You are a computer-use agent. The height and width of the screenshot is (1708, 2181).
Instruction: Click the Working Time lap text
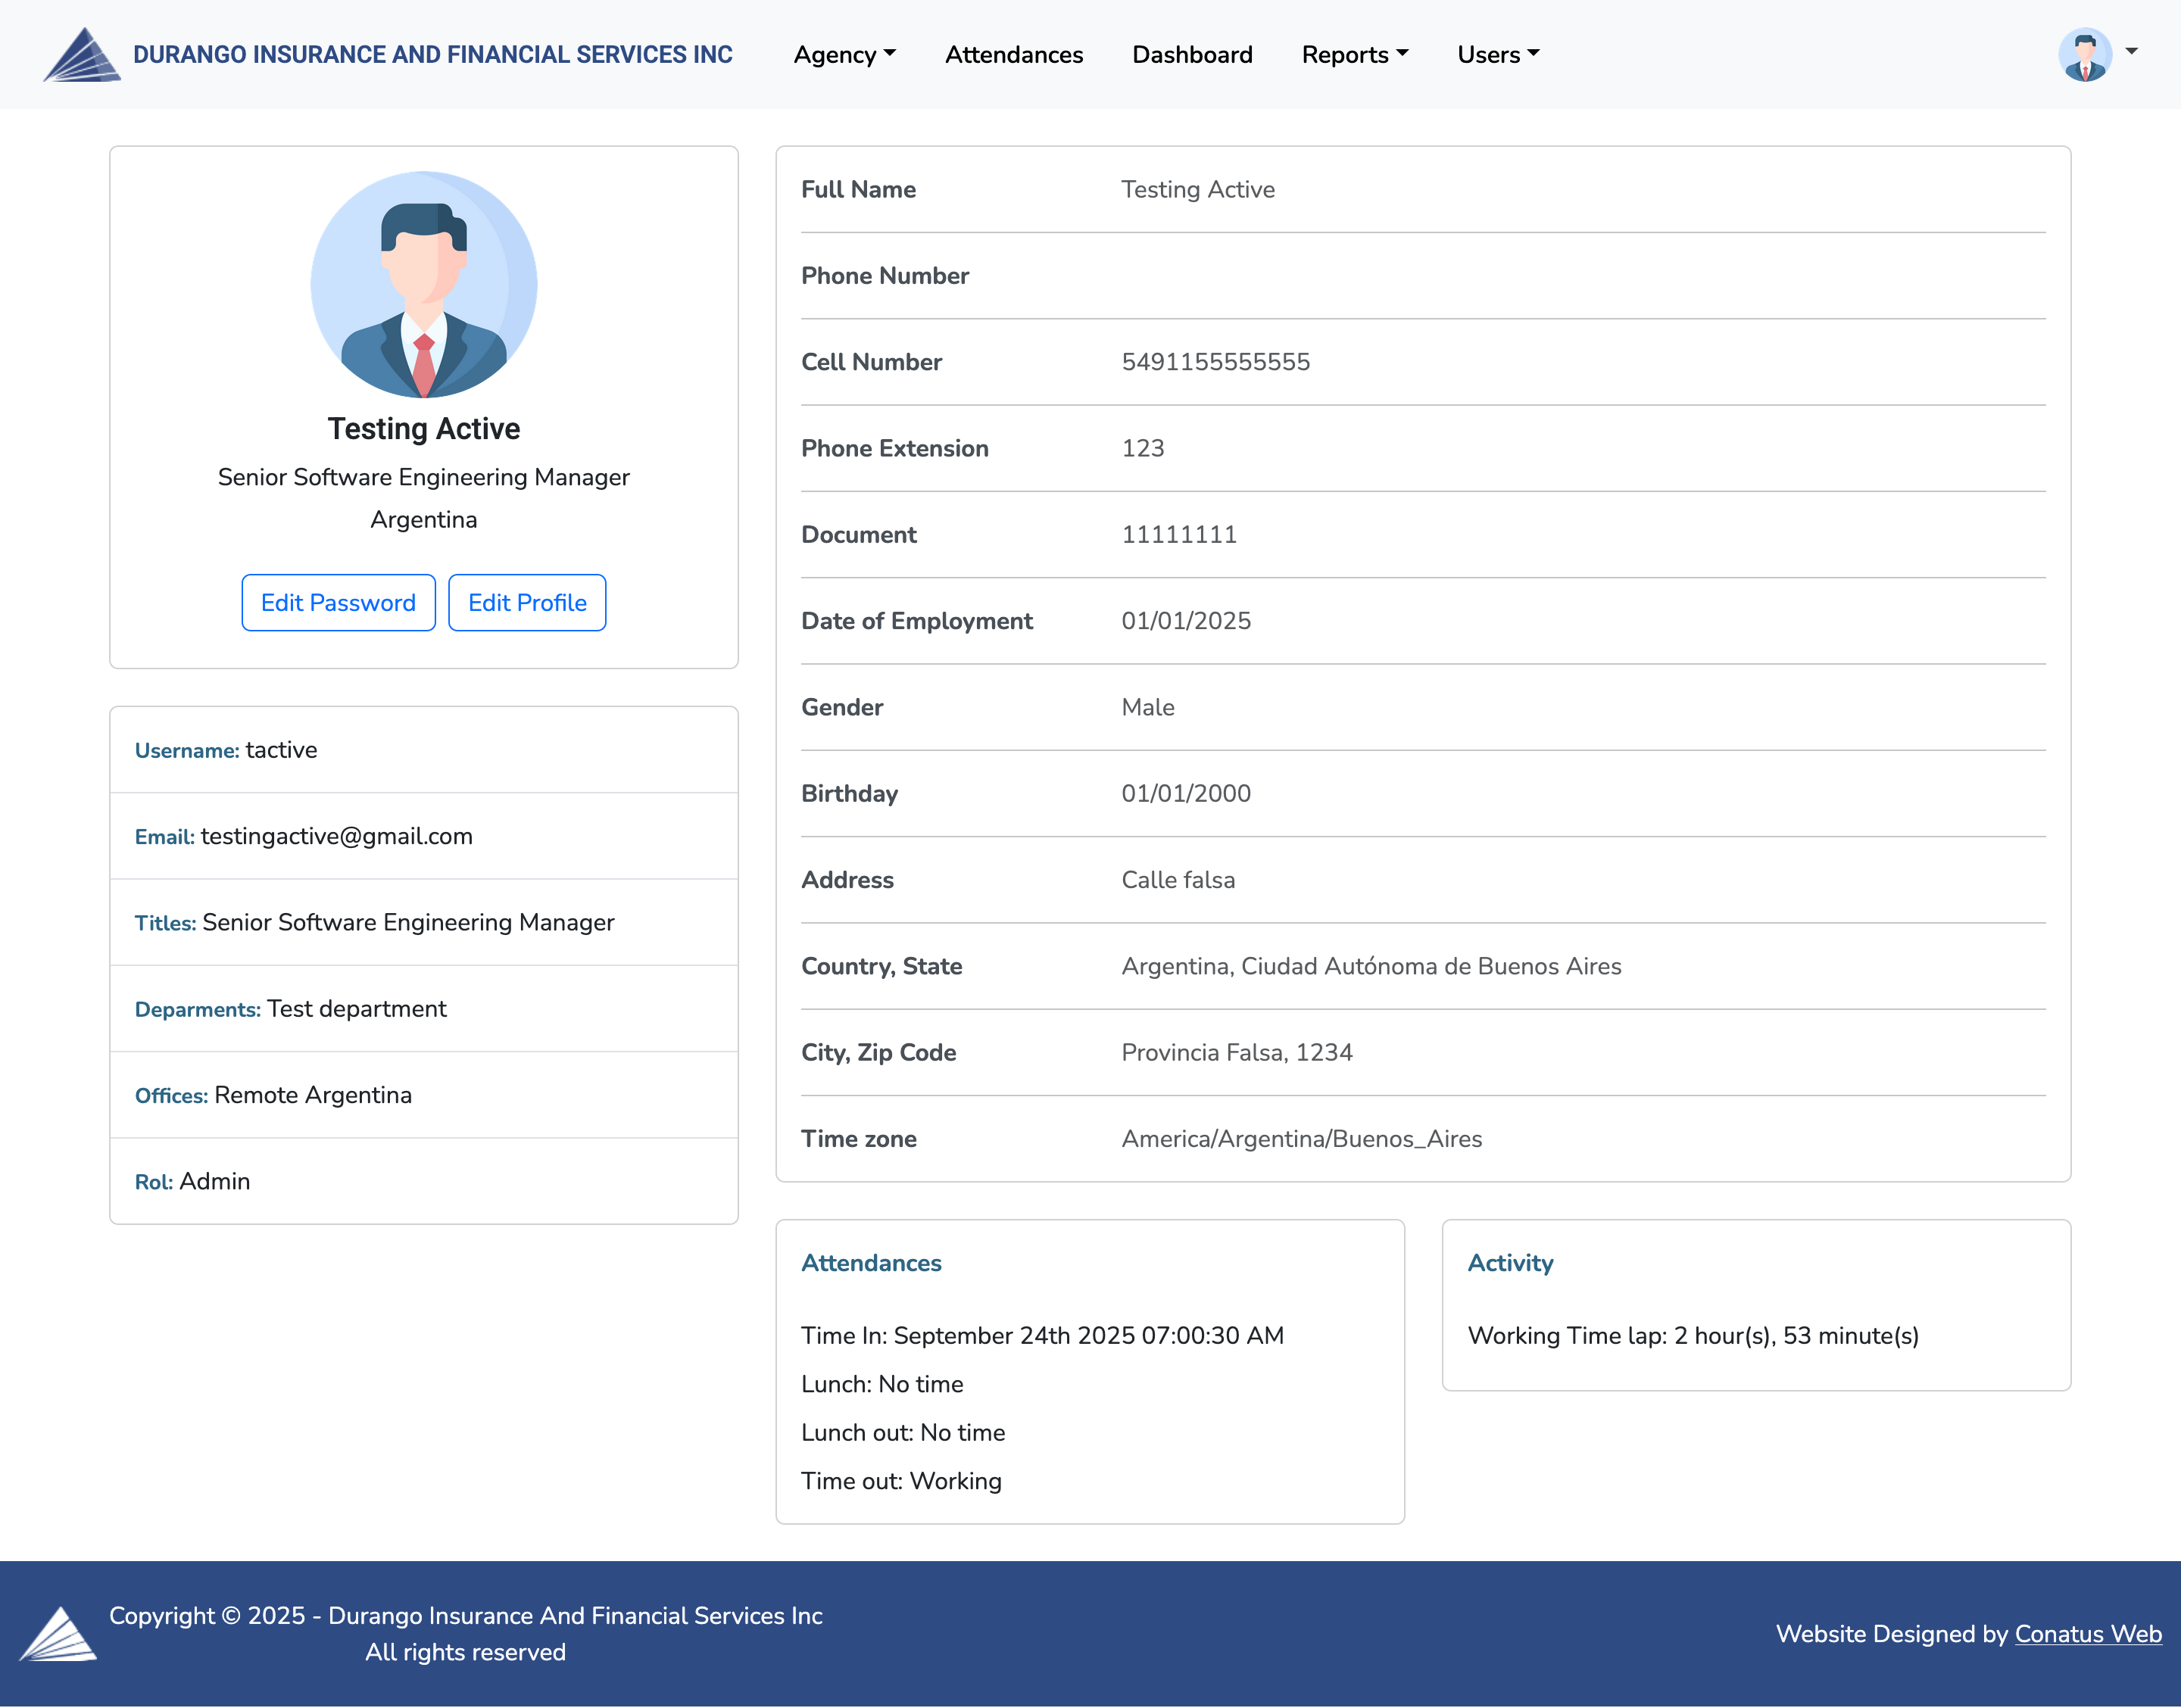(1692, 1336)
